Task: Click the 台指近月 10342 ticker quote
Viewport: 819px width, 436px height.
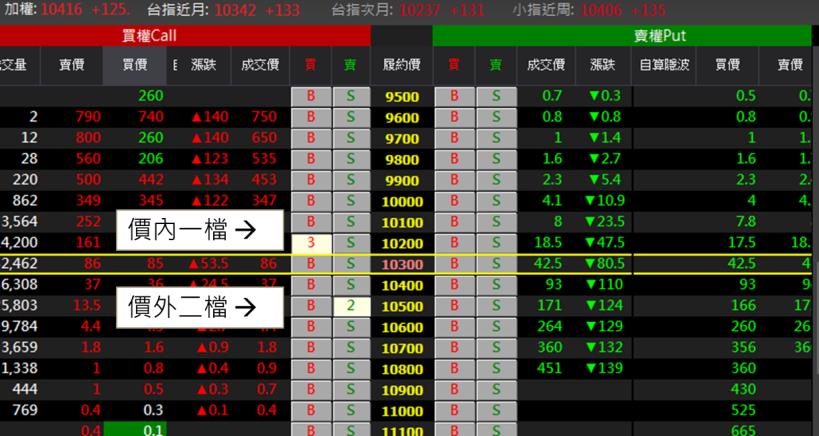Action: pyautogui.click(x=224, y=10)
